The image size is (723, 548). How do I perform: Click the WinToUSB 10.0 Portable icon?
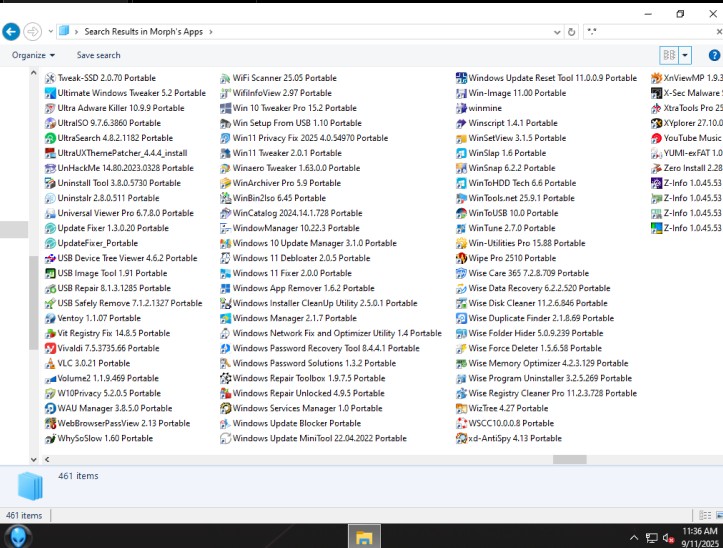(x=461, y=213)
